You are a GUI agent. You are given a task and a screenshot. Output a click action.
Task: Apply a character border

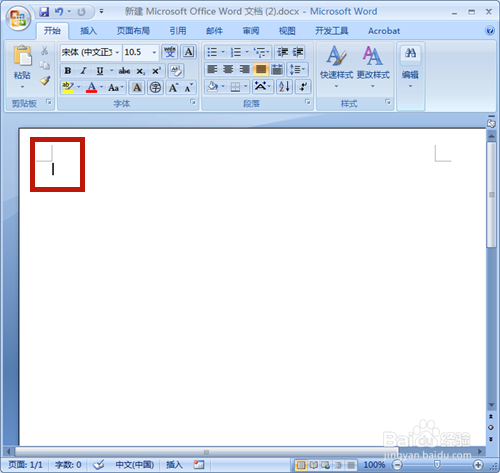pyautogui.click(x=188, y=52)
